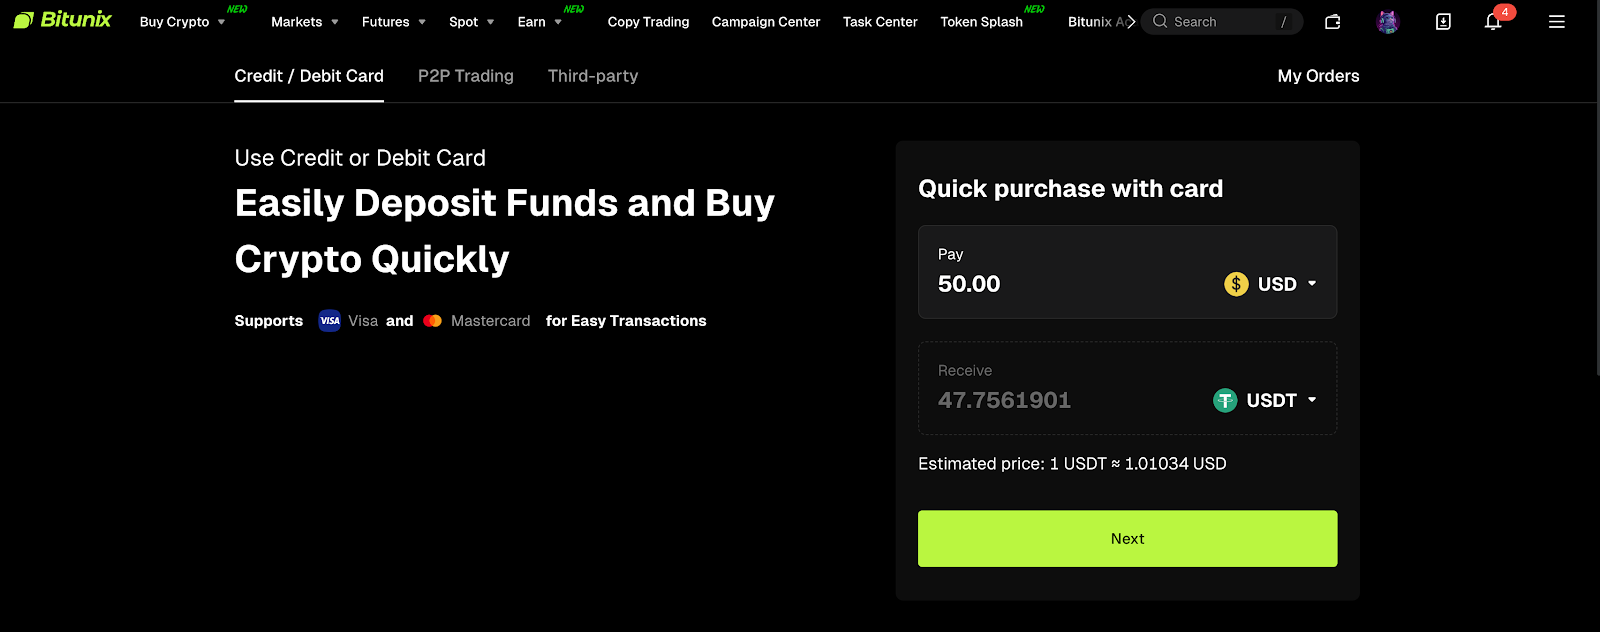This screenshot has width=1600, height=632.
Task: Select Copy Trading from the navbar
Action: pyautogui.click(x=648, y=21)
